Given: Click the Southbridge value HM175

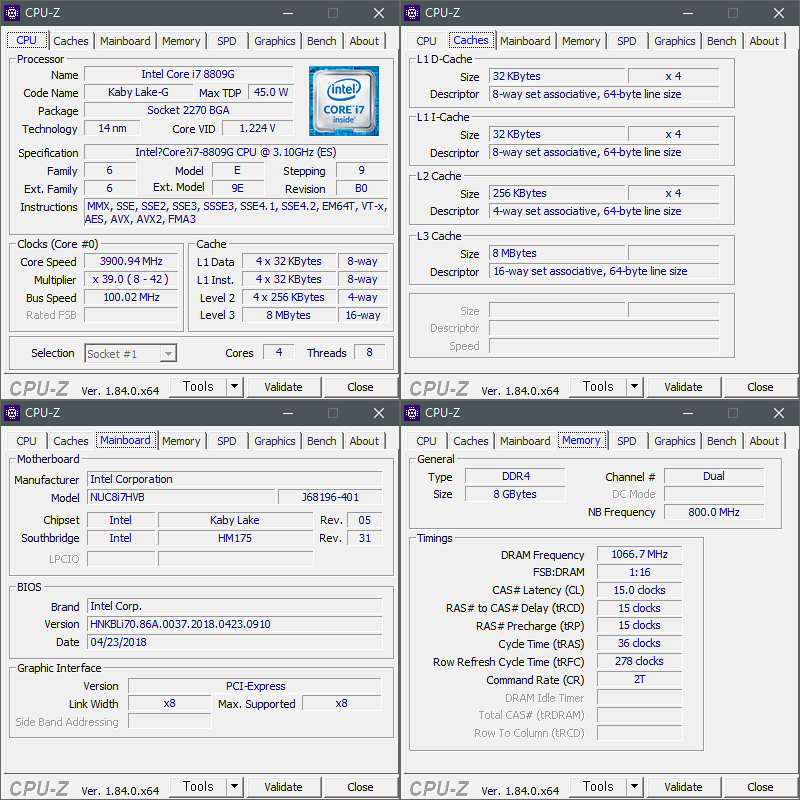Looking at the screenshot, I should (235, 538).
